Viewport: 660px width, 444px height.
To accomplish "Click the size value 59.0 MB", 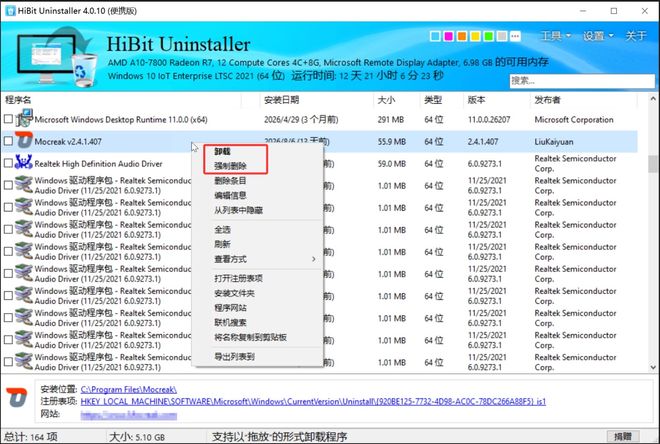I will [x=391, y=164].
